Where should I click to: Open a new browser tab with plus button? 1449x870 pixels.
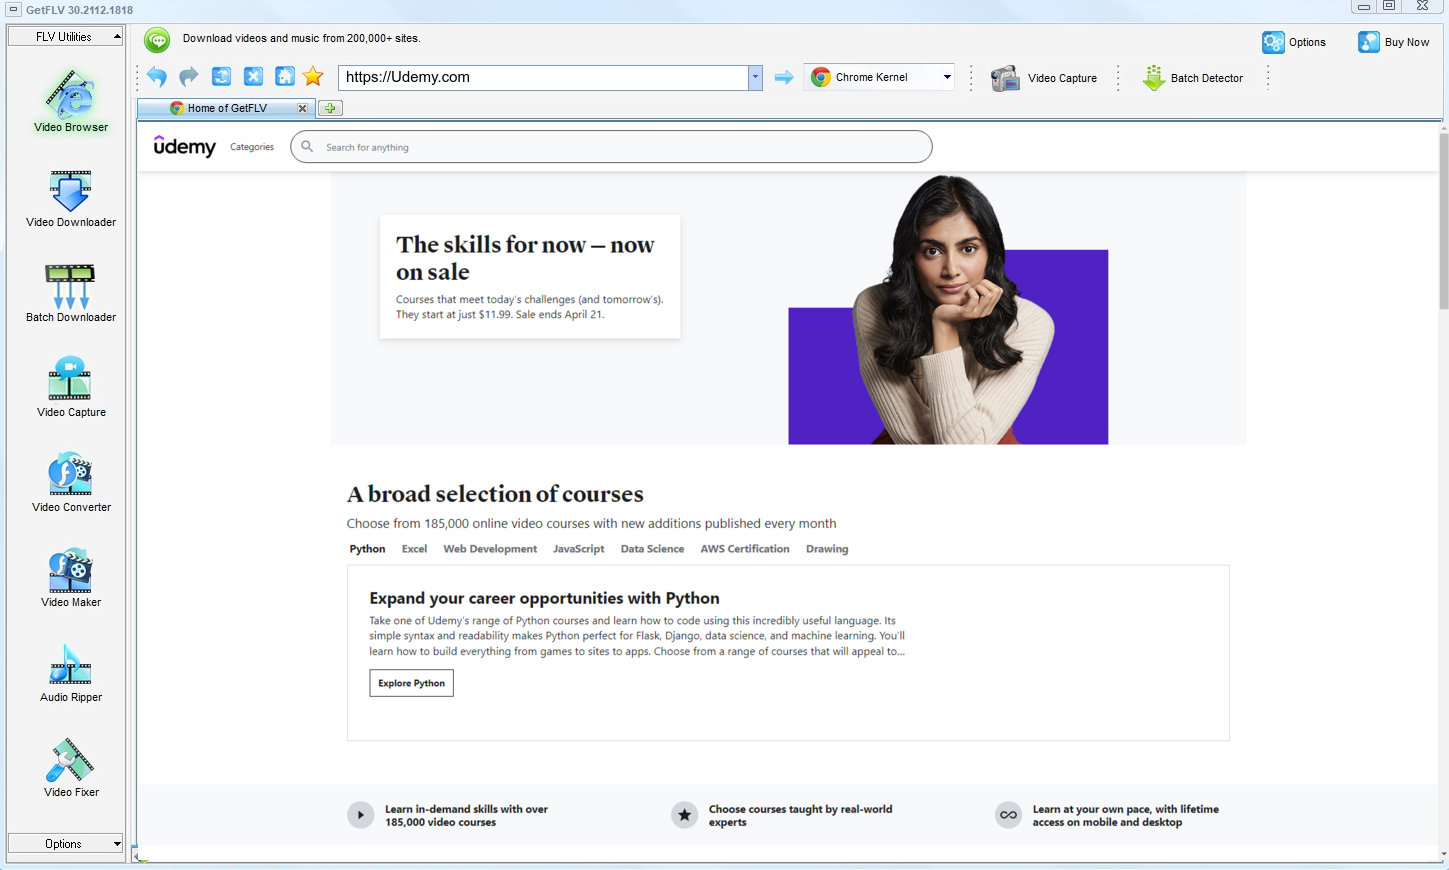click(330, 108)
